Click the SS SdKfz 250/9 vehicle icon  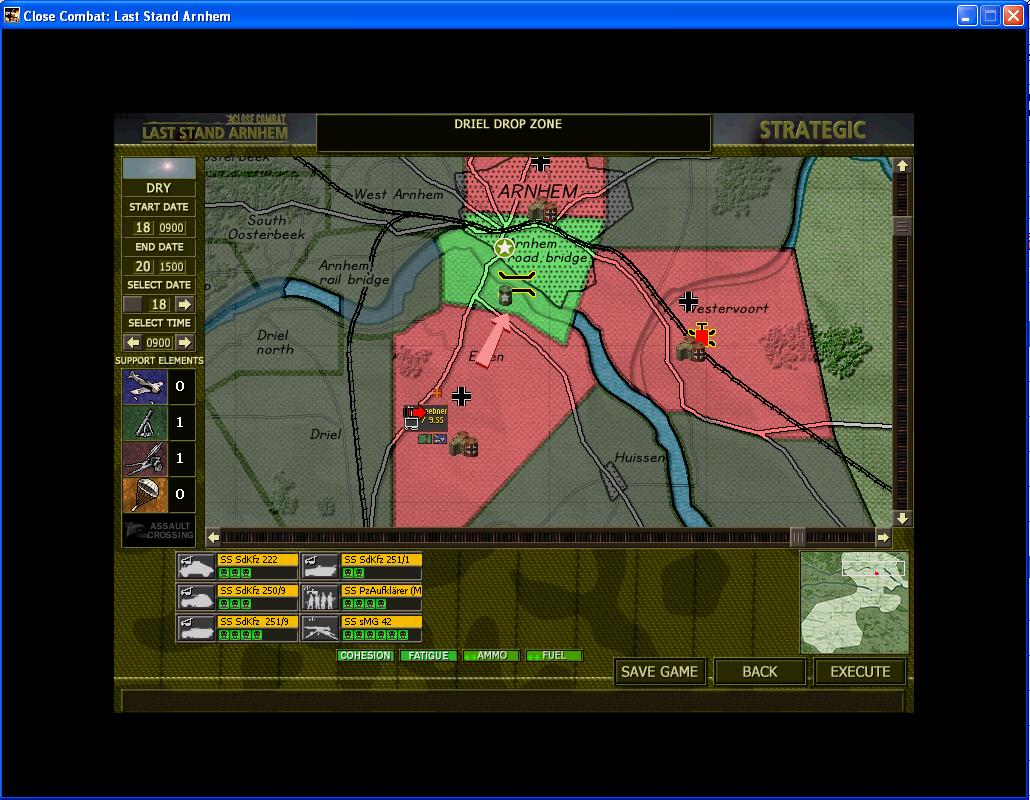pyautogui.click(x=196, y=597)
